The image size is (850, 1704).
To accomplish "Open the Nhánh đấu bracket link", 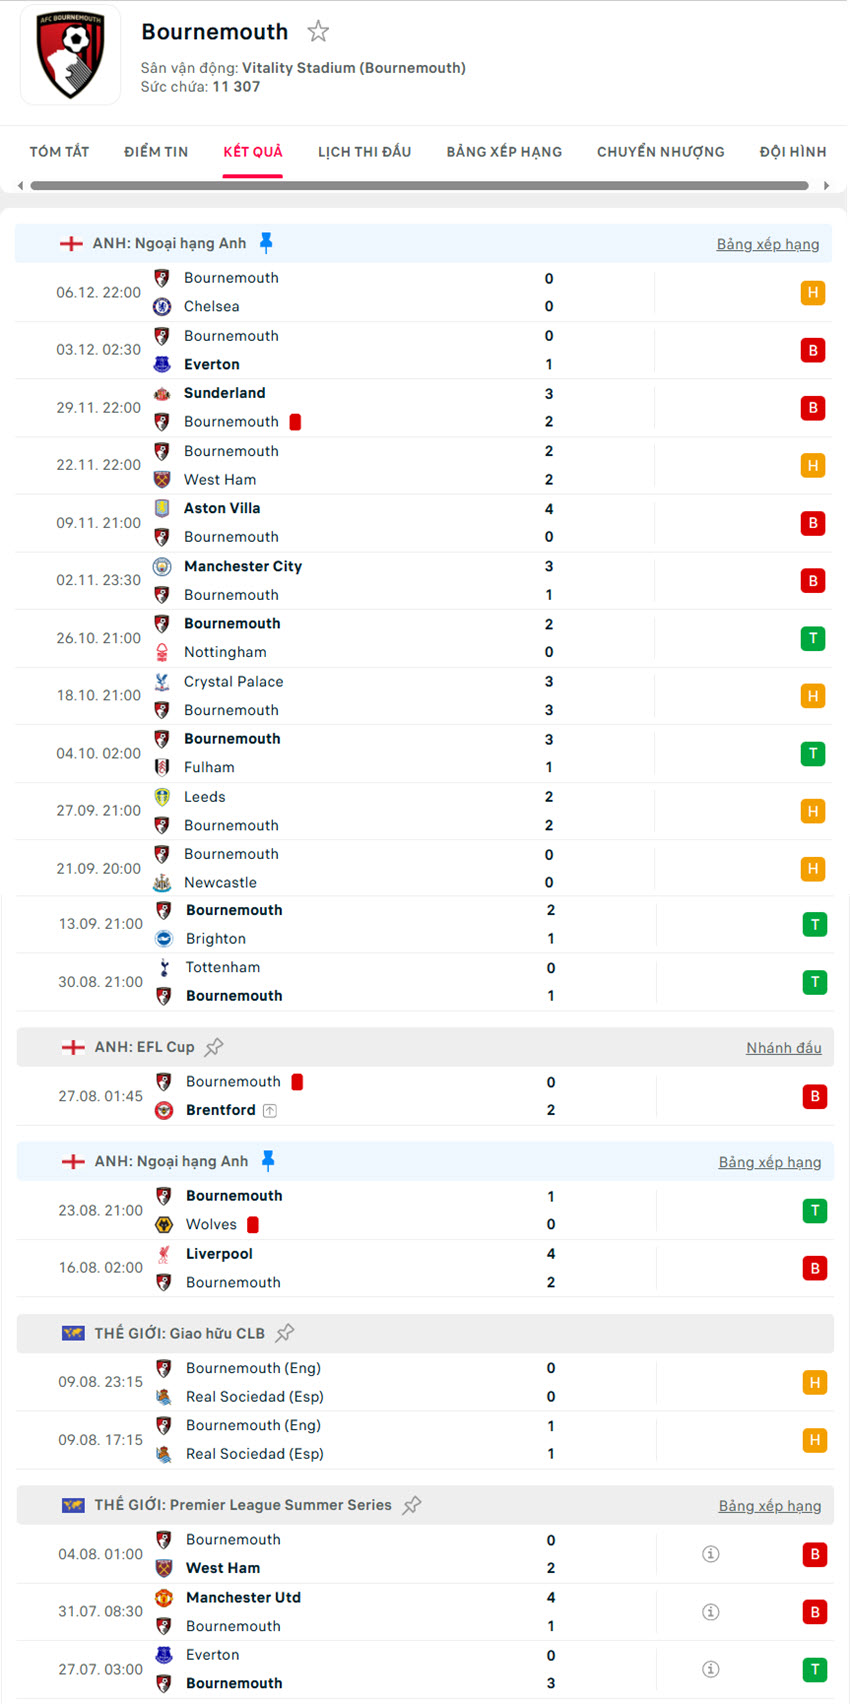I will (x=786, y=1047).
